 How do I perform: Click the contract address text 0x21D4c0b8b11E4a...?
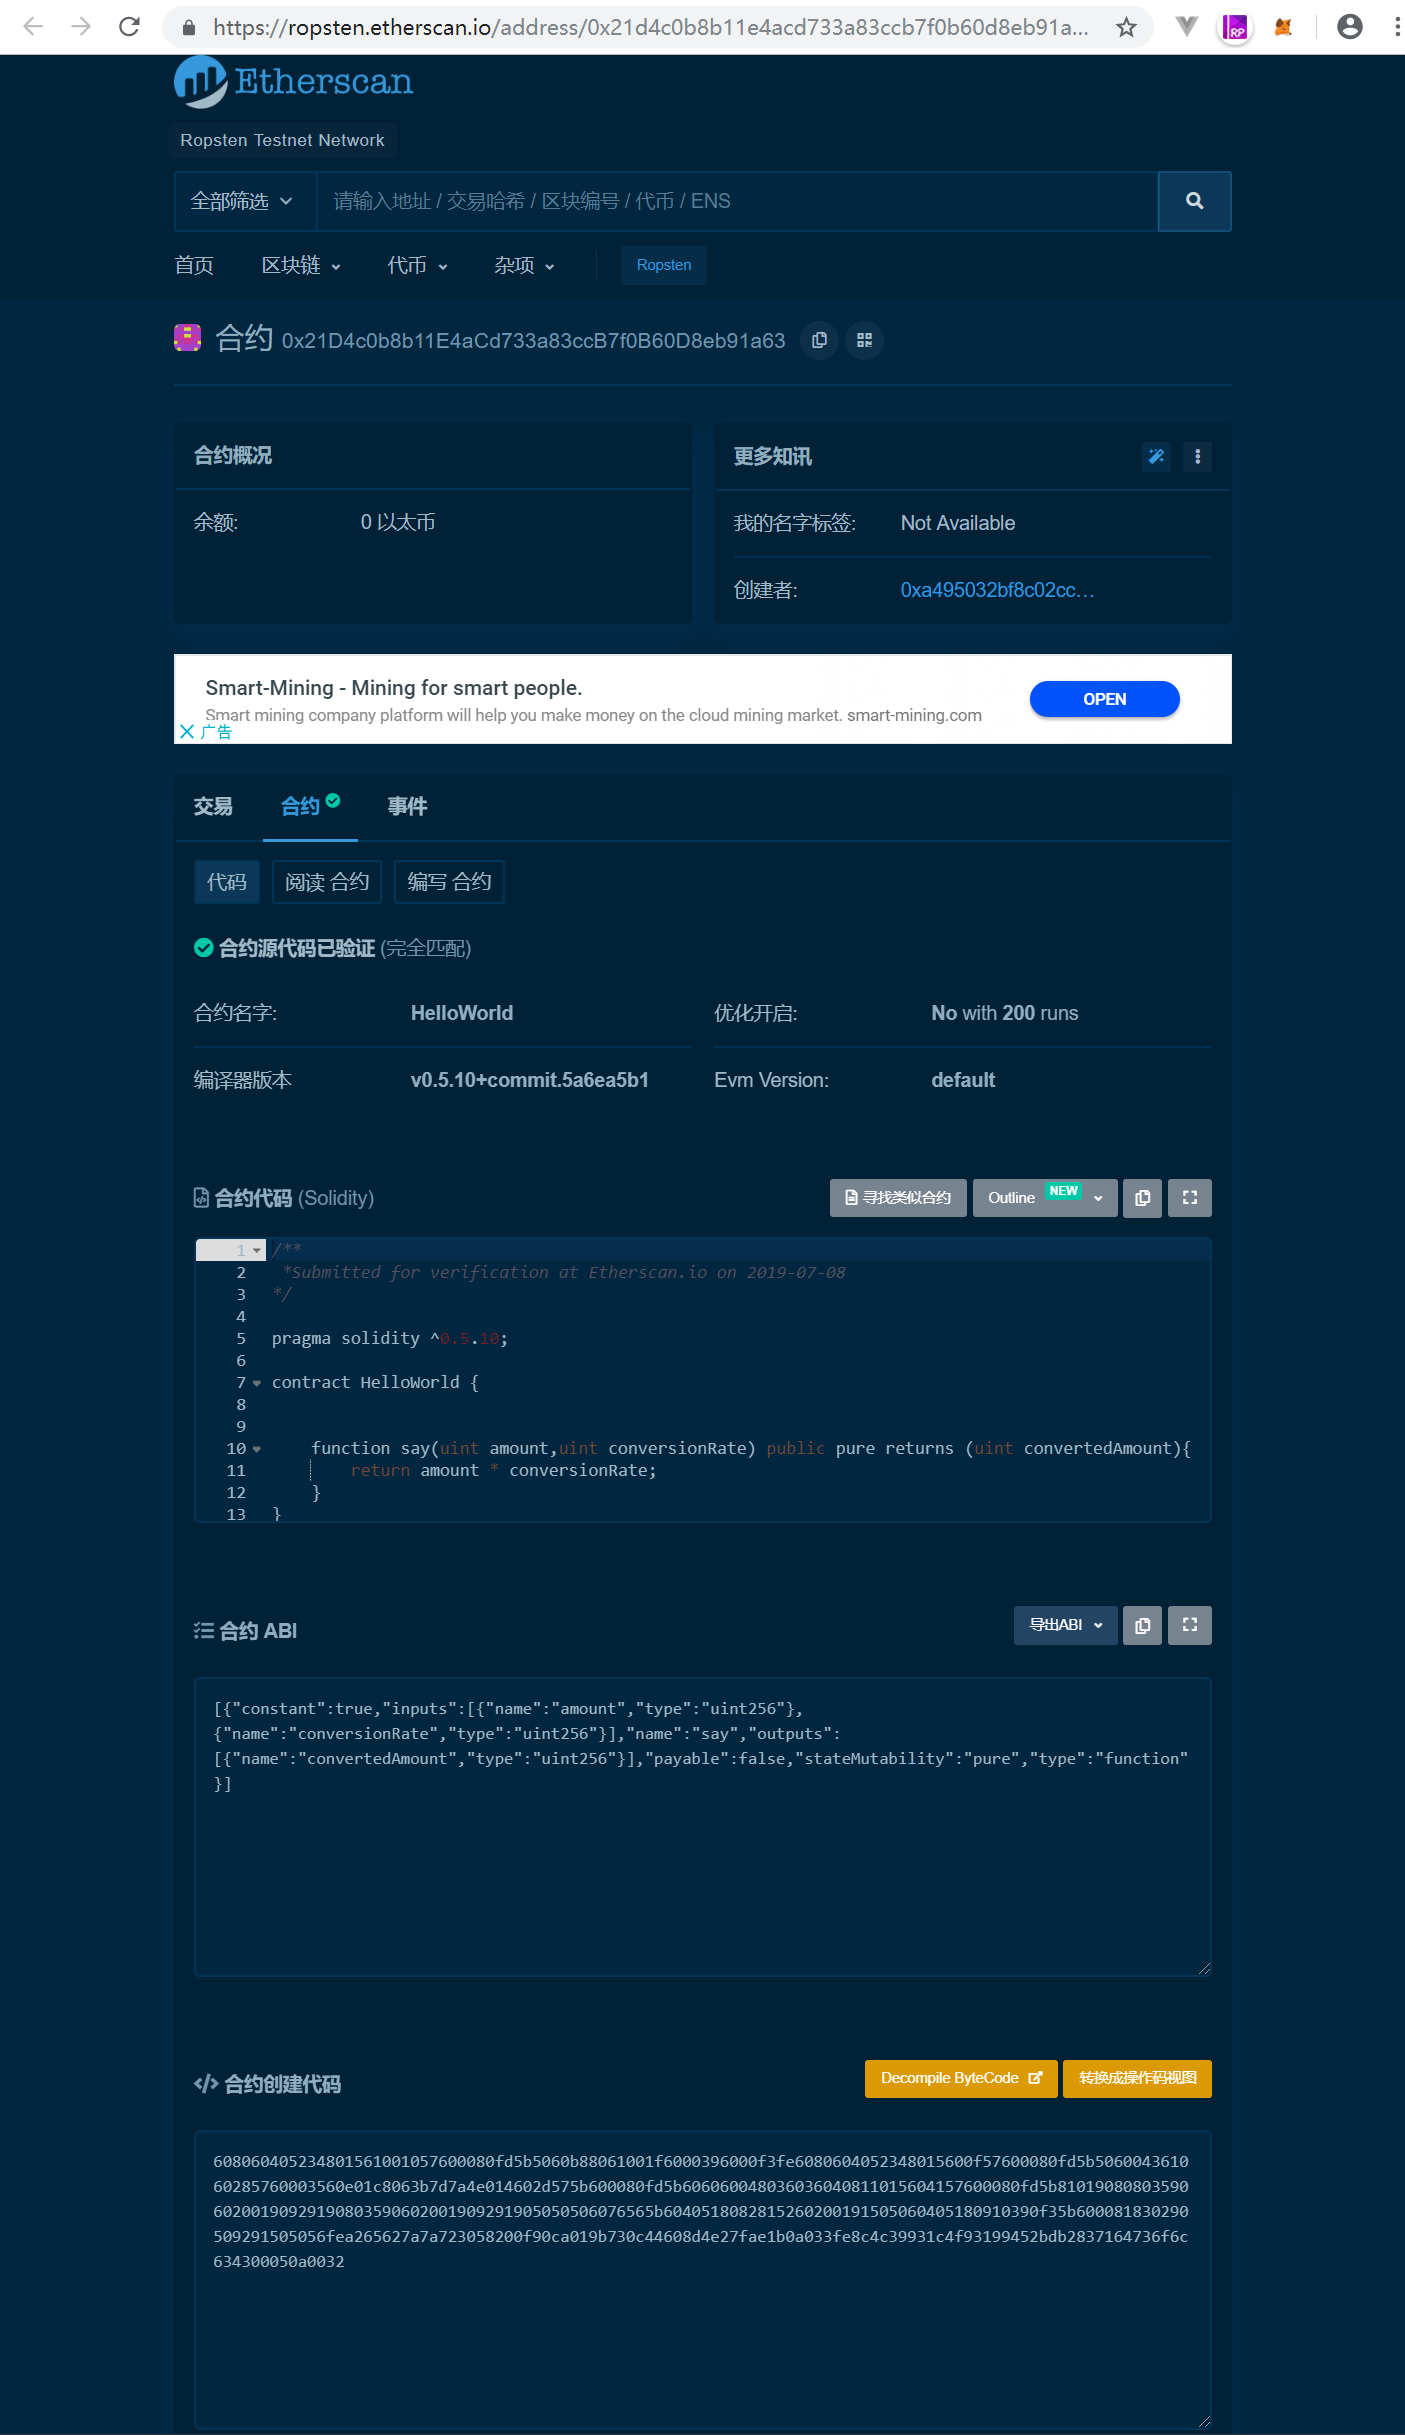pyautogui.click(x=534, y=341)
